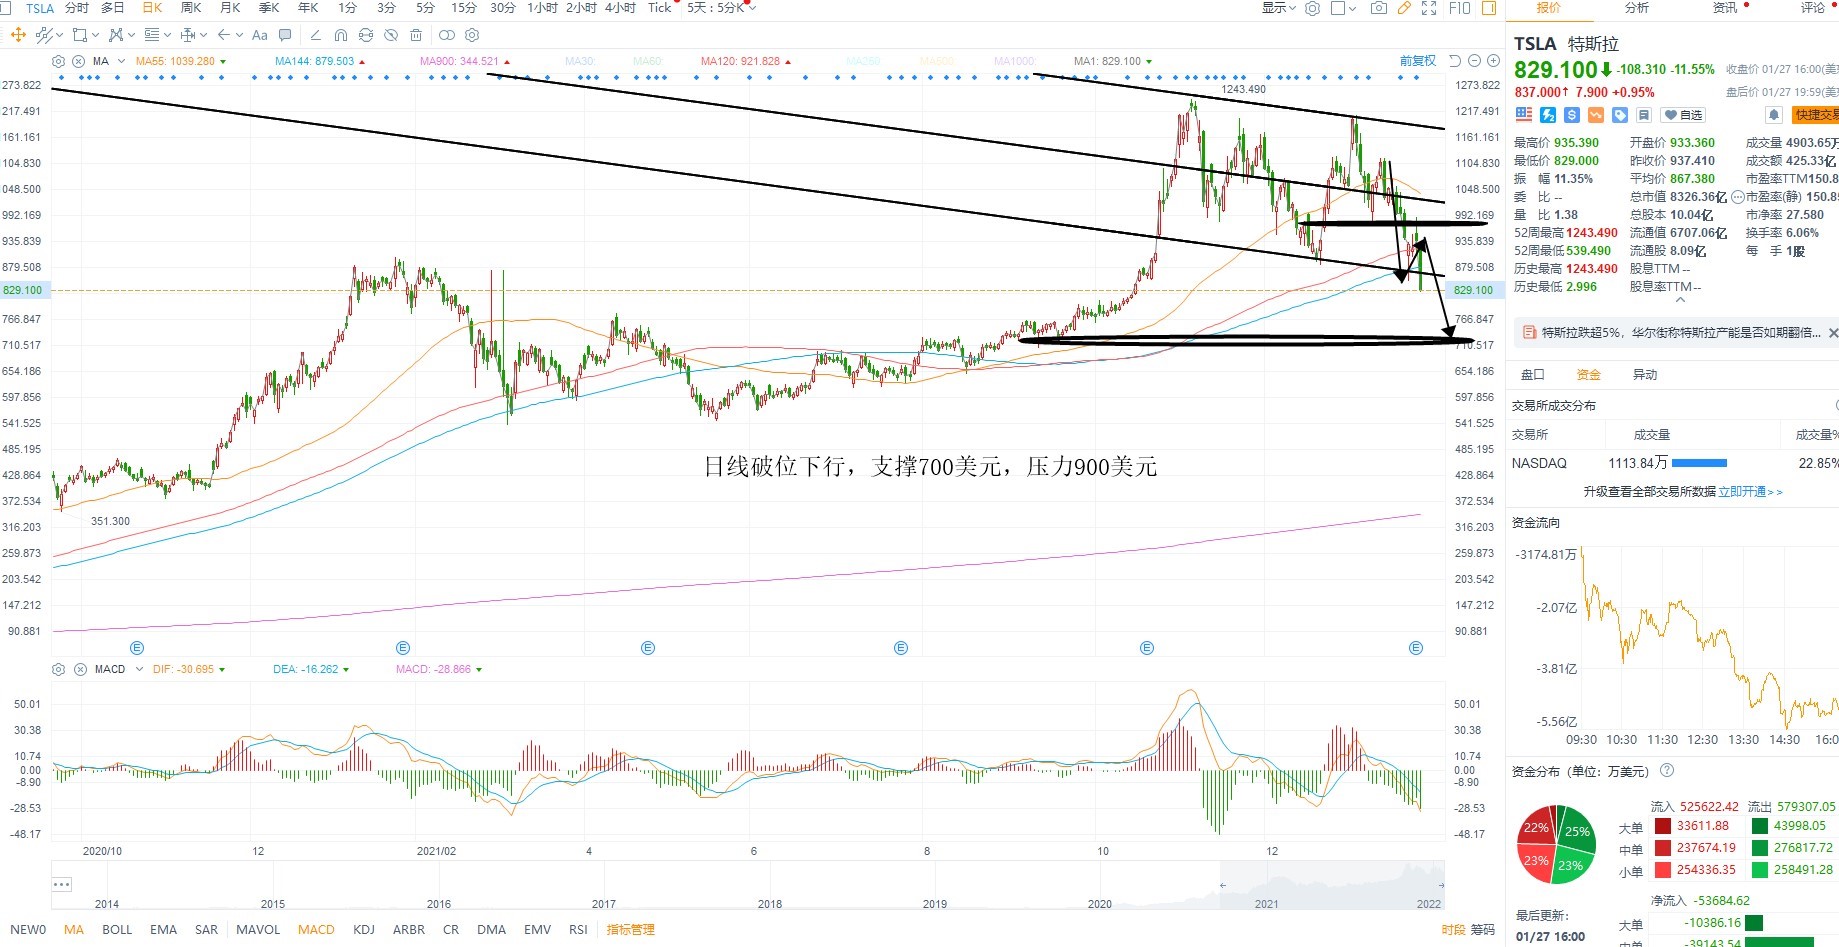Choose the rectangle shape drawing tool
The height and width of the screenshot is (947, 1839).
point(79,35)
